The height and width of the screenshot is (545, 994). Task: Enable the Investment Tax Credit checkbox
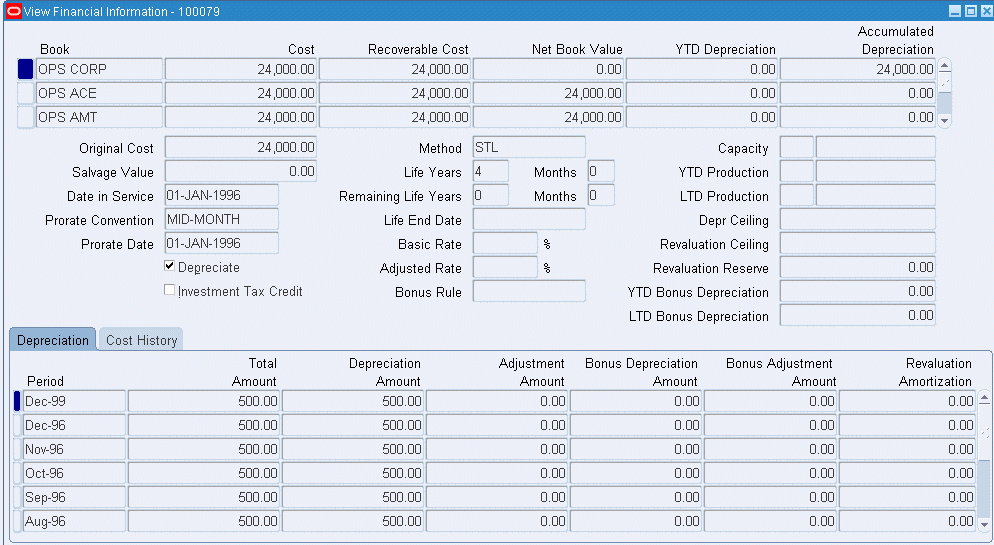[x=169, y=290]
